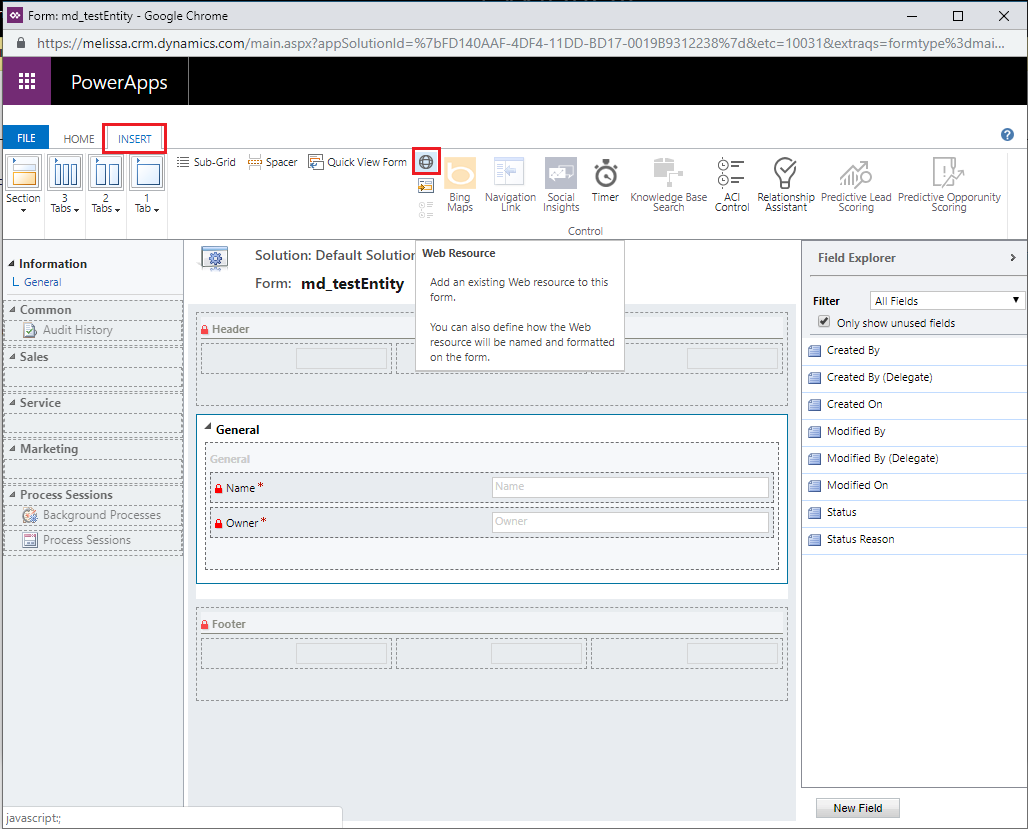Insert Bing Maps control
The height and width of the screenshot is (829, 1028).
click(460, 184)
